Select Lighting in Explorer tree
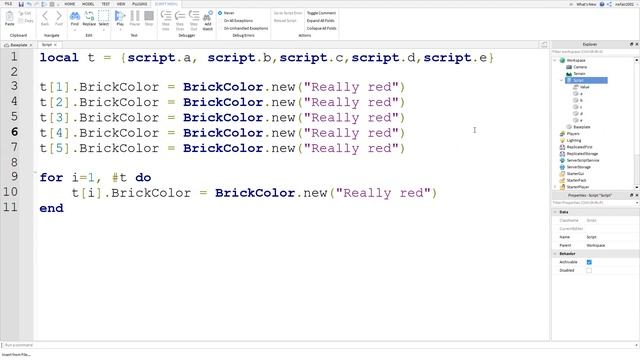 (x=573, y=140)
